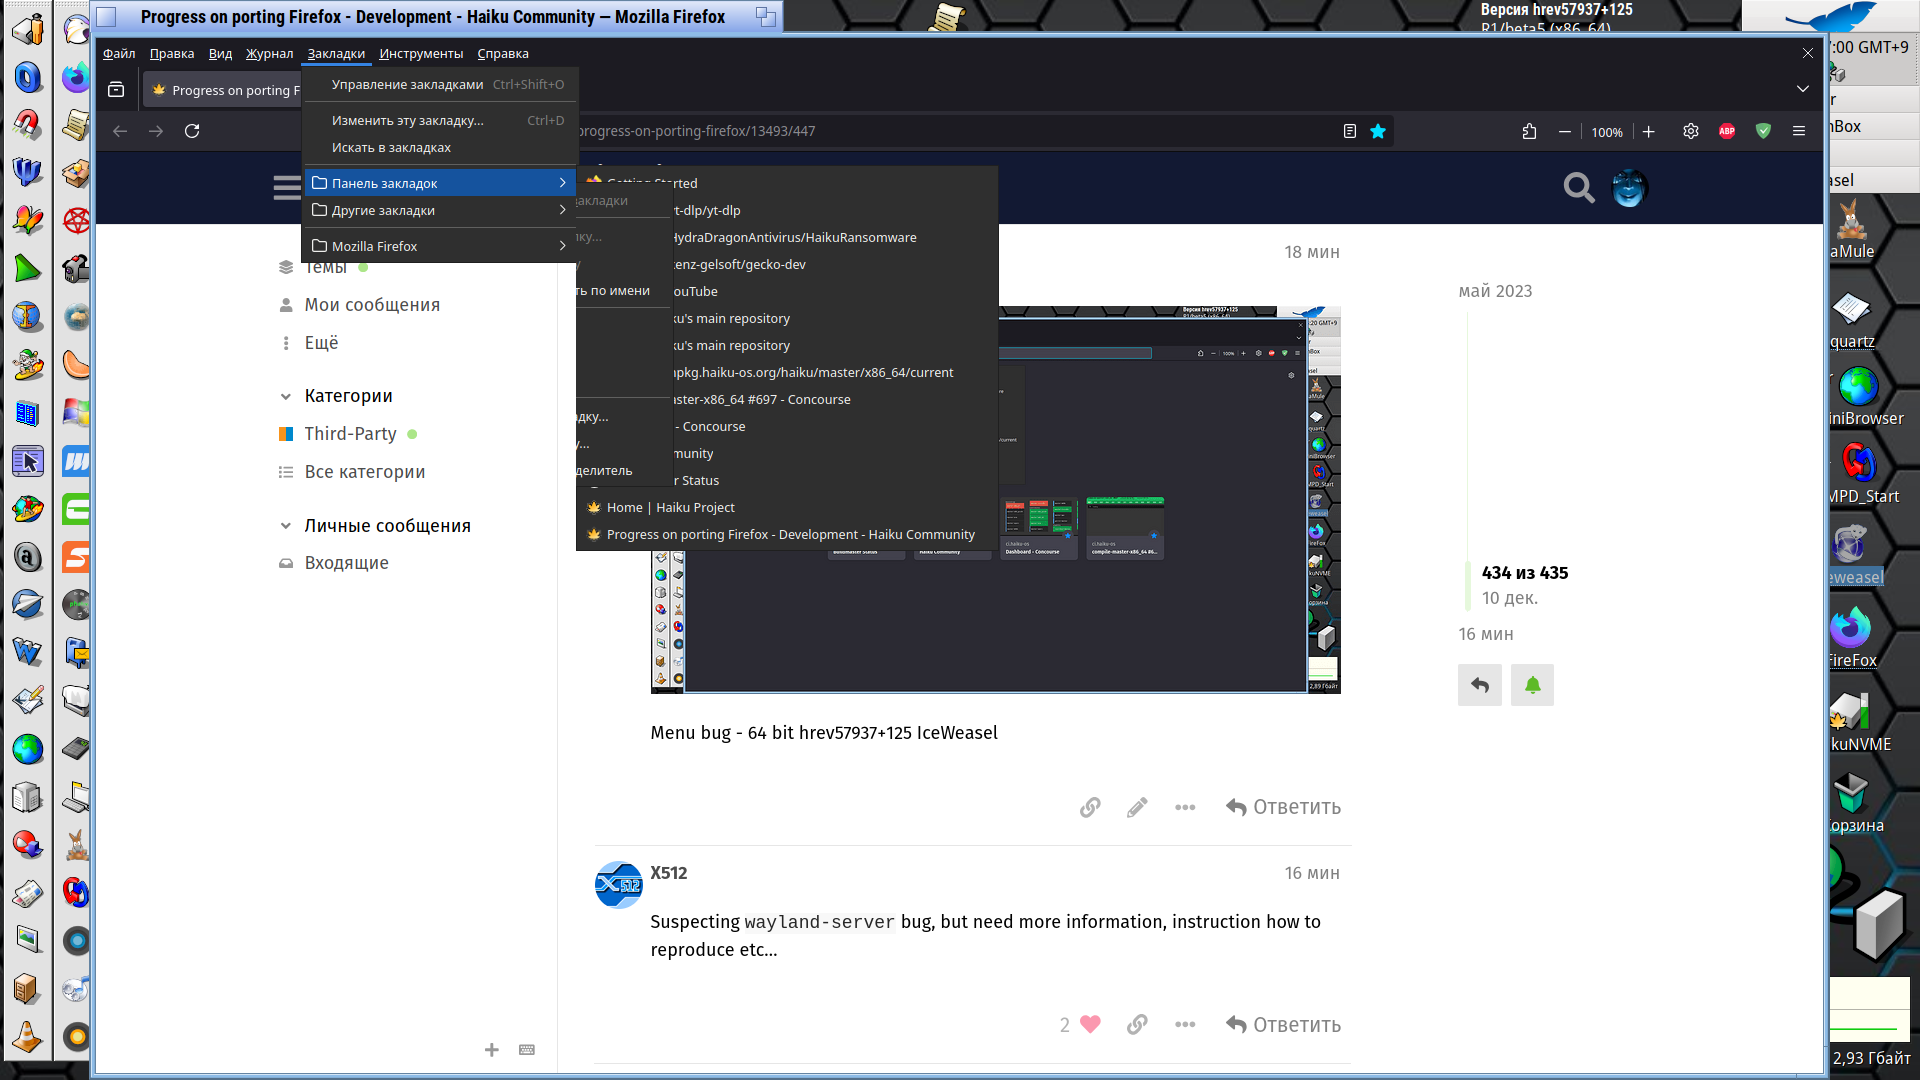Screen dimensions: 1920x1080
Task: Open the Справка menu
Action: (503, 54)
